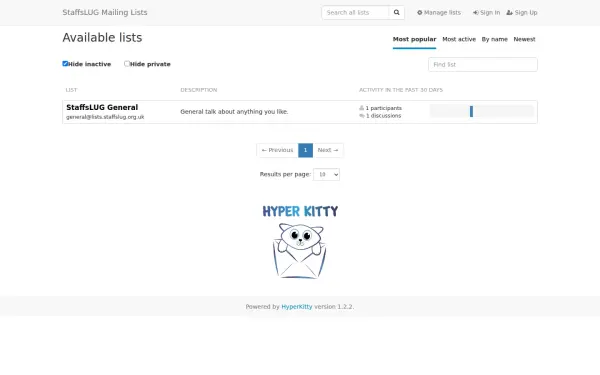Click the 'General talk about anything you like.' description
The height and width of the screenshot is (375, 600).
(x=234, y=112)
